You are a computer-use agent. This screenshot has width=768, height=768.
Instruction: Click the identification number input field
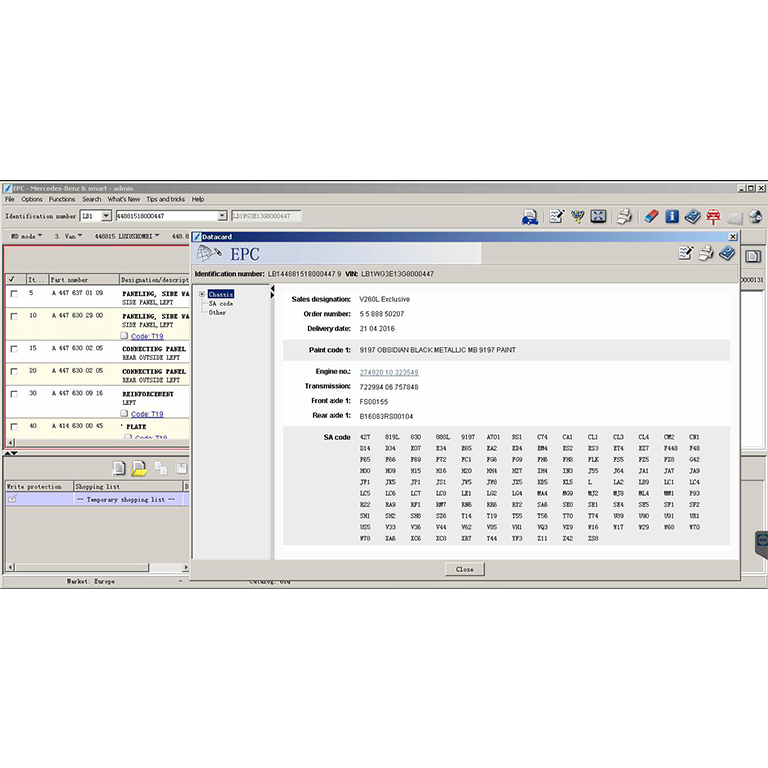click(166, 216)
